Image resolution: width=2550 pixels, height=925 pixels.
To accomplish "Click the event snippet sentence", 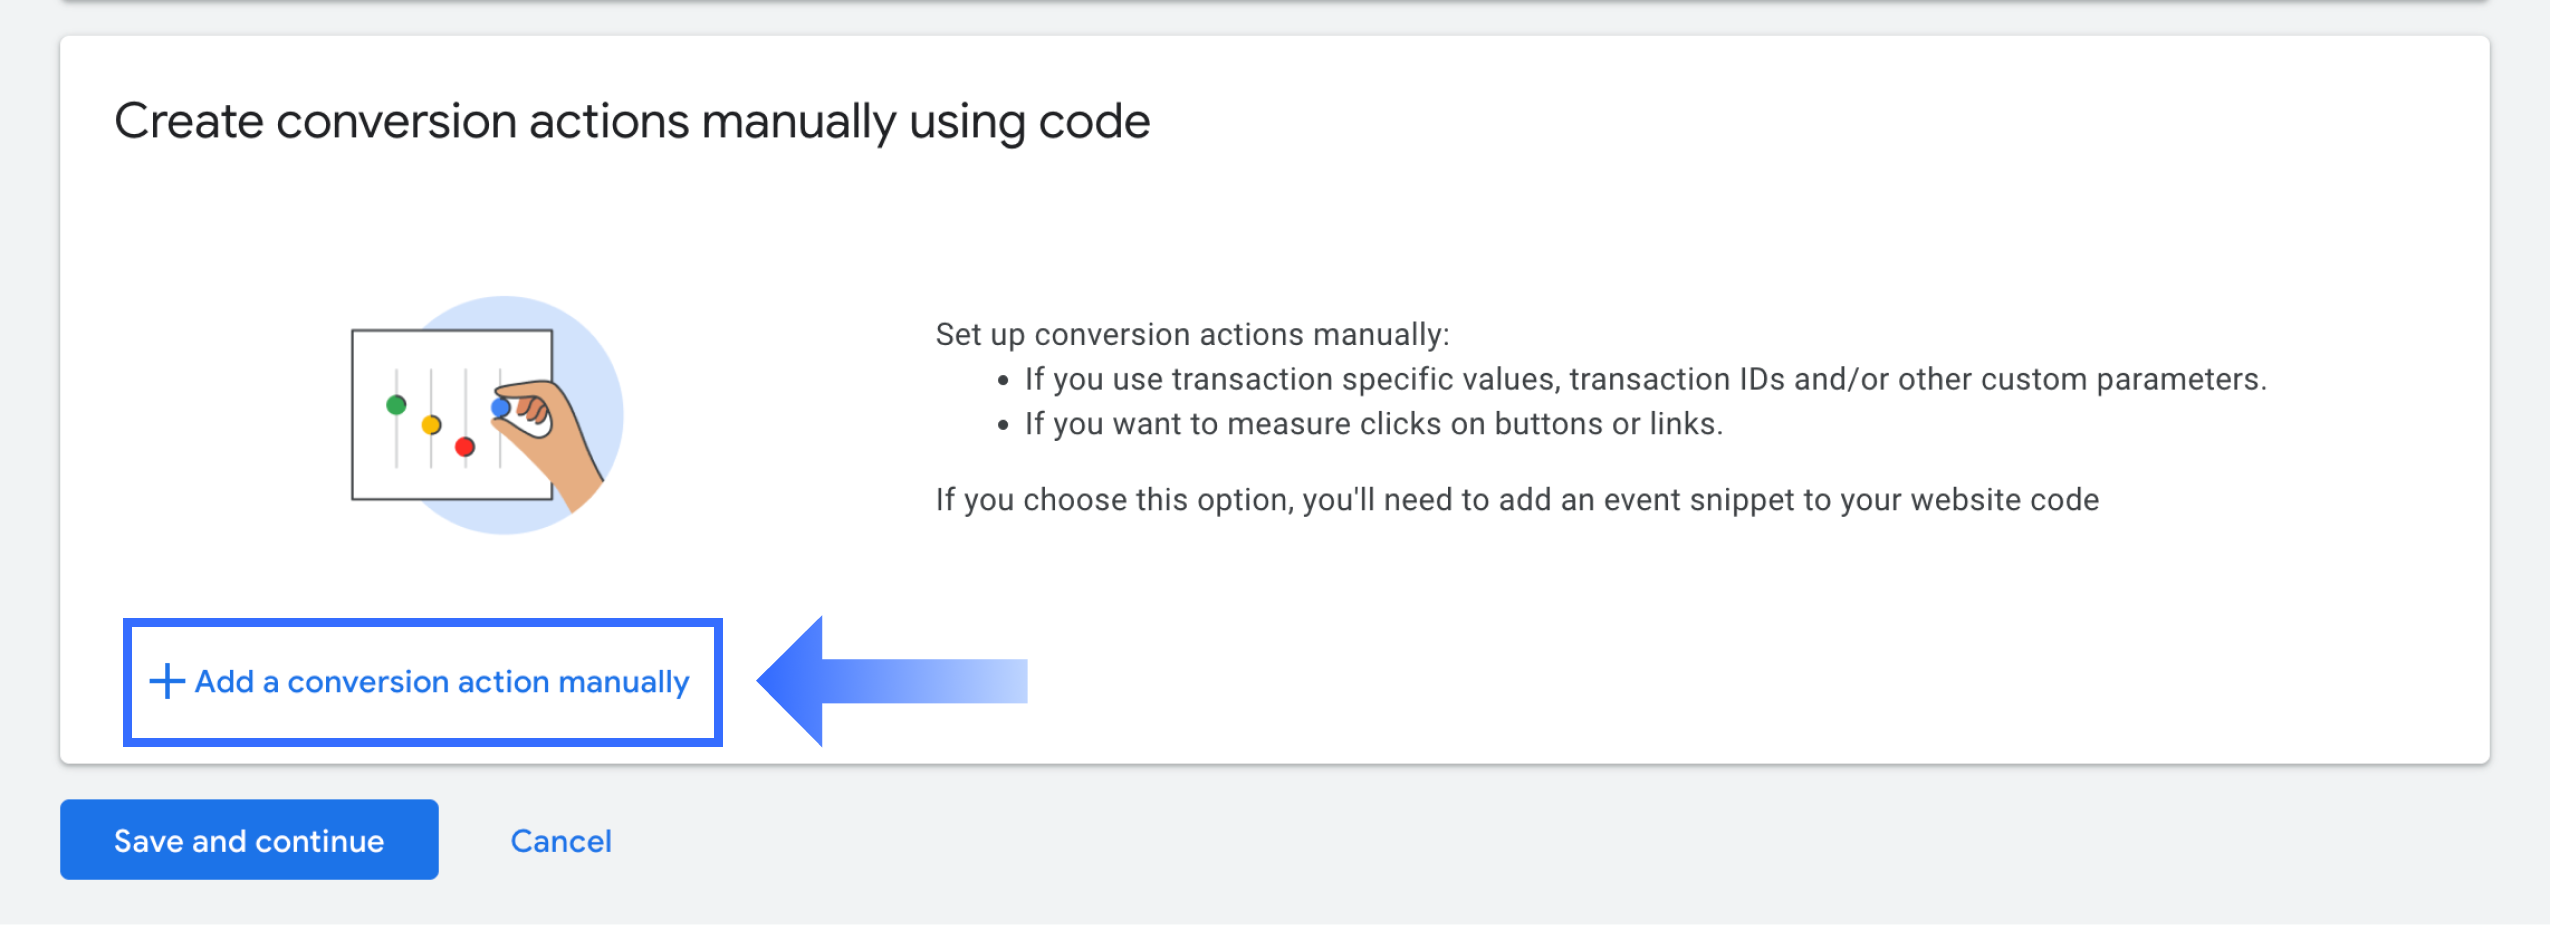I will tap(1516, 499).
